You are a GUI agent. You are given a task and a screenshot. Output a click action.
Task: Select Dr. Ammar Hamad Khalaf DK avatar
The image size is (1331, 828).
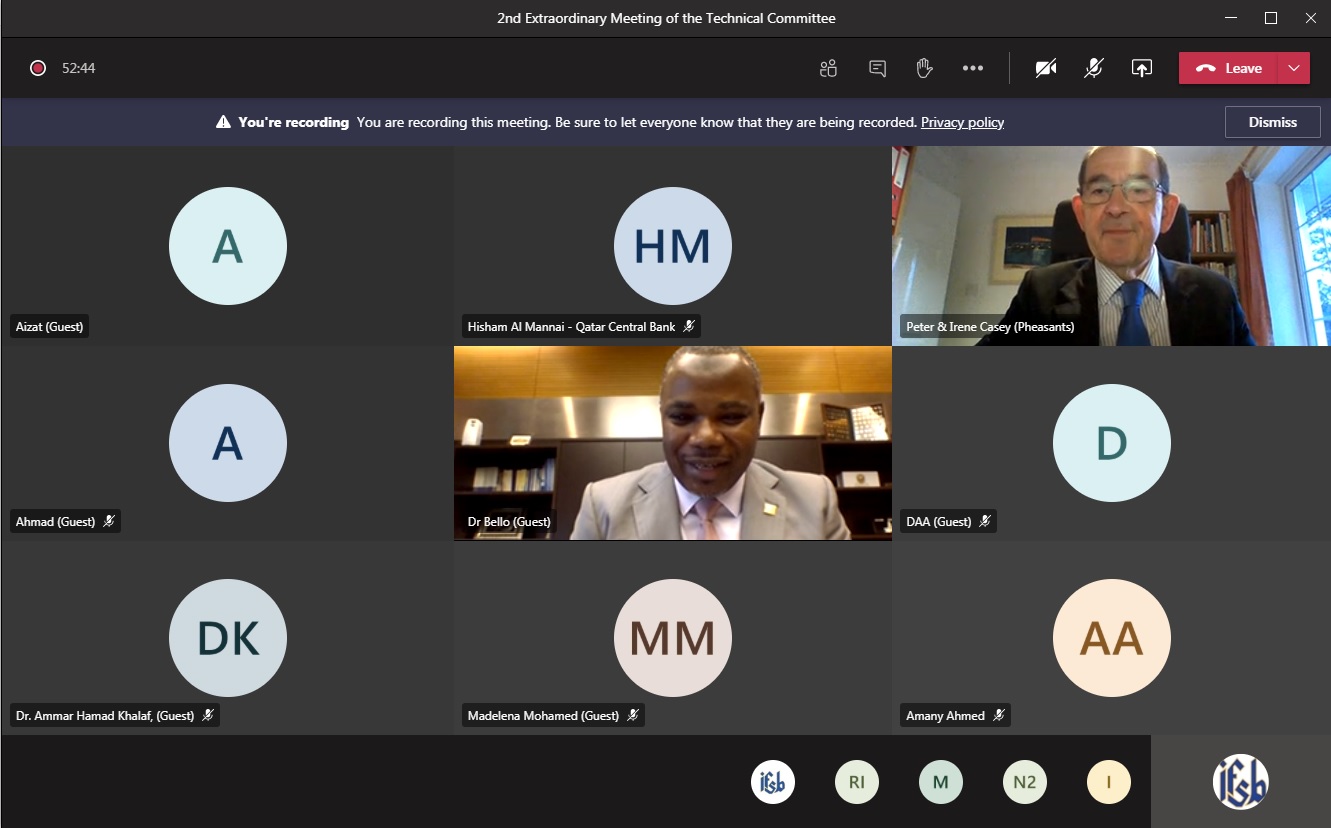[x=228, y=638]
